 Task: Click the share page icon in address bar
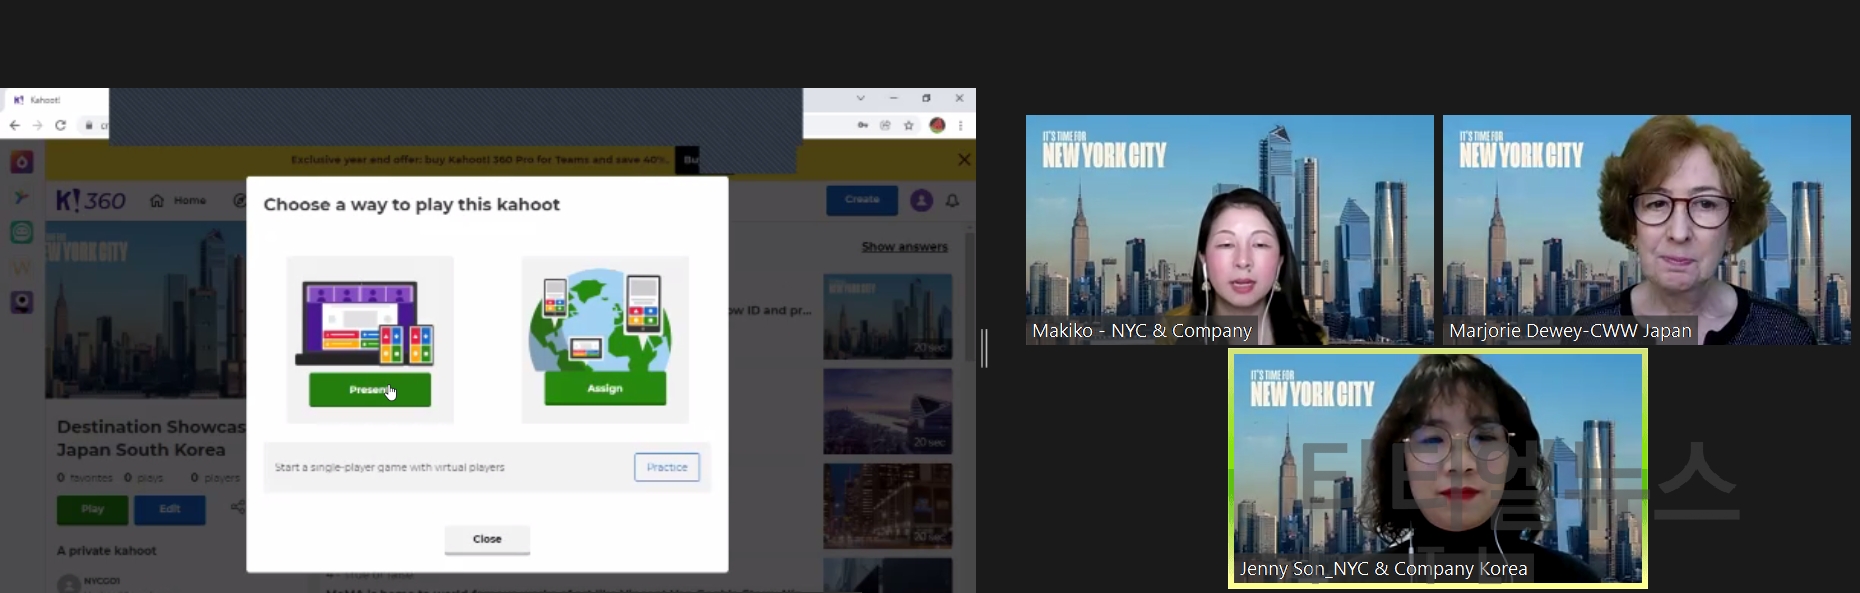[x=885, y=125]
